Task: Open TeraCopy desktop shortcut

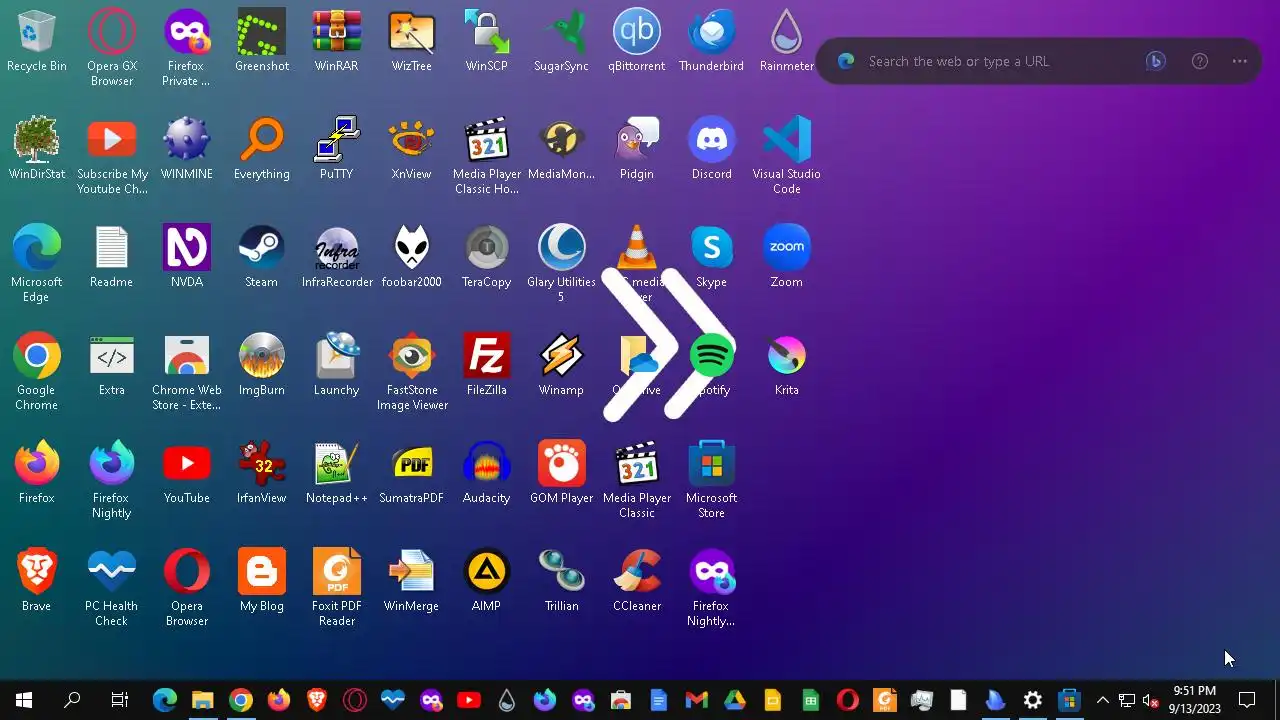Action: 486,258
